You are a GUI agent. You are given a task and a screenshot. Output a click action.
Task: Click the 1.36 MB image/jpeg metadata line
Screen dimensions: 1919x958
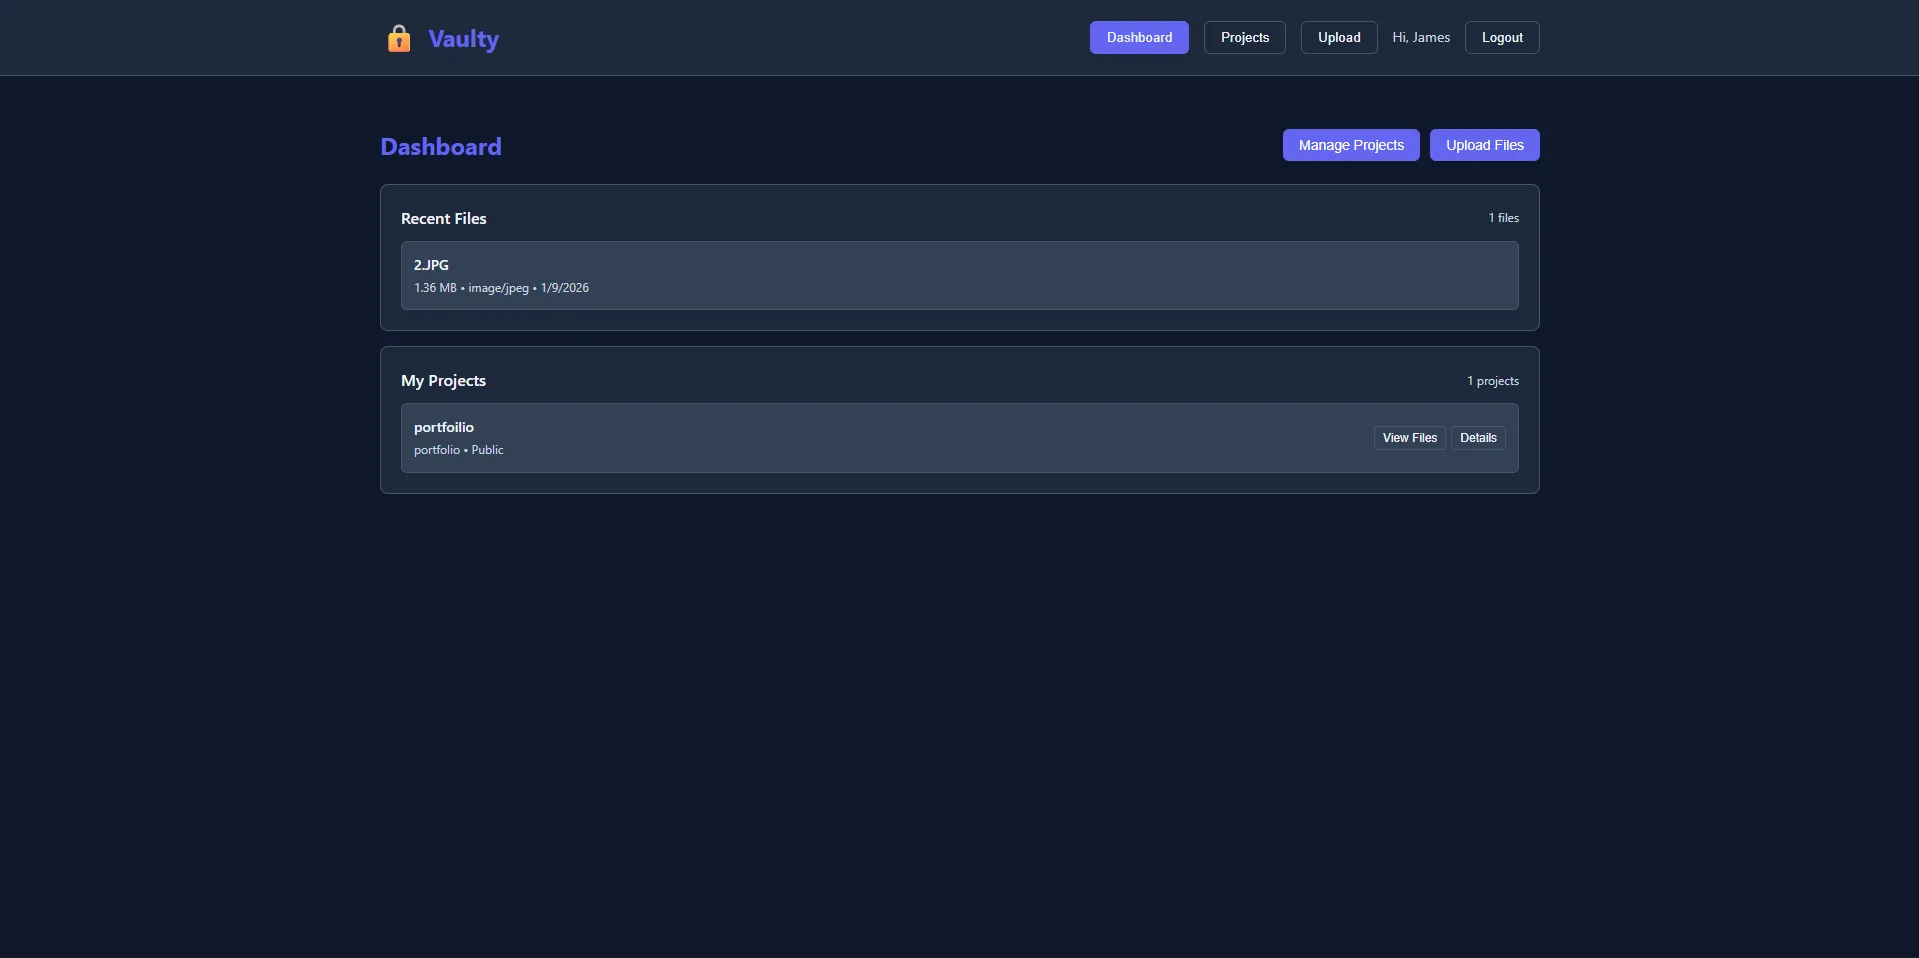501,288
